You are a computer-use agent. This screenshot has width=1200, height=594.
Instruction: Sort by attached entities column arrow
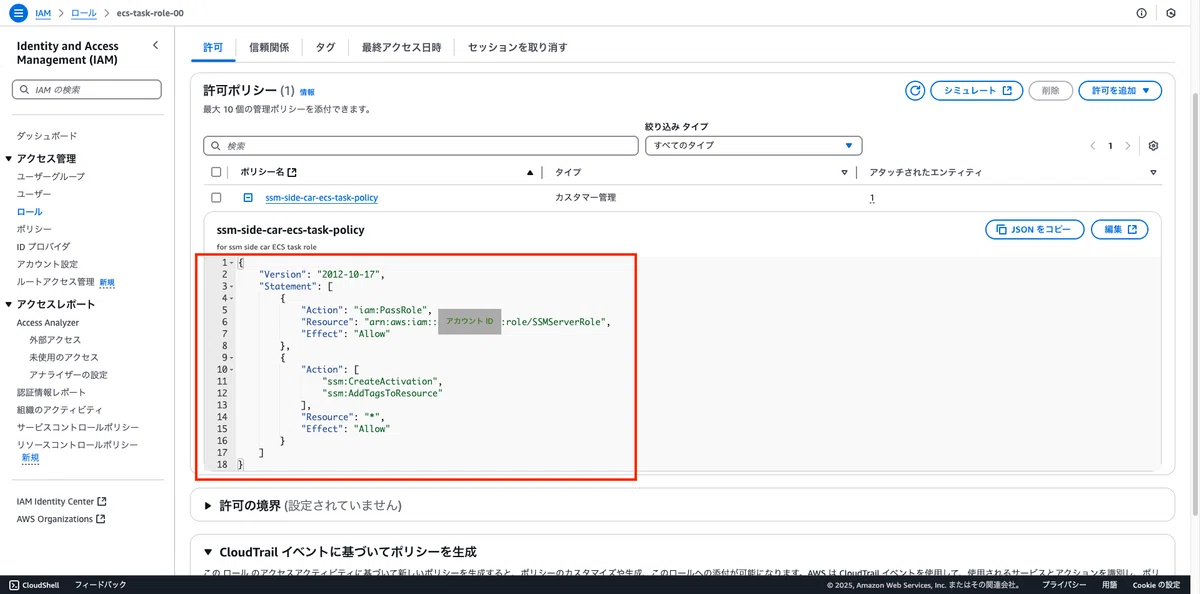click(1154, 173)
